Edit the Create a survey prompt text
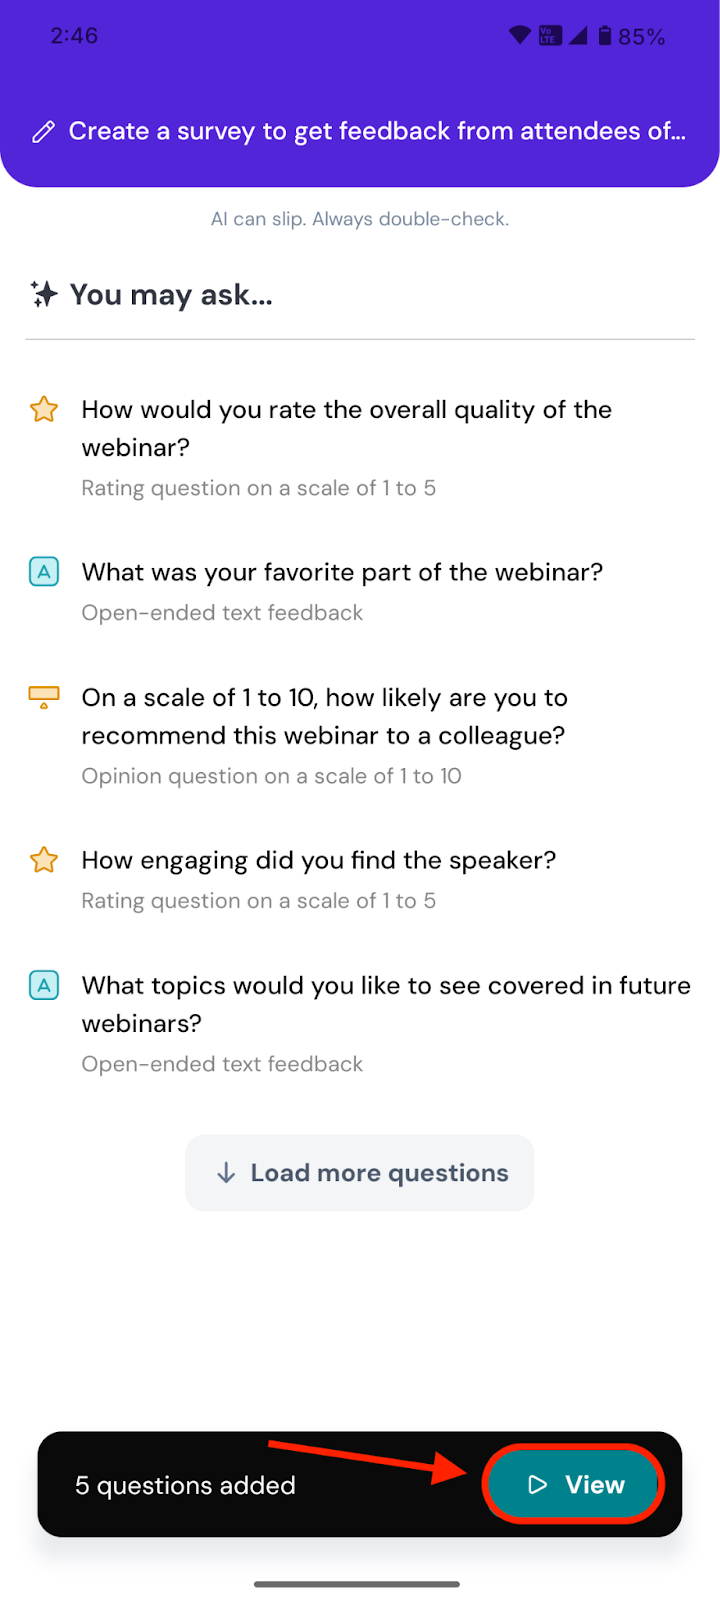The width and height of the screenshot is (720, 1600). coord(376,131)
